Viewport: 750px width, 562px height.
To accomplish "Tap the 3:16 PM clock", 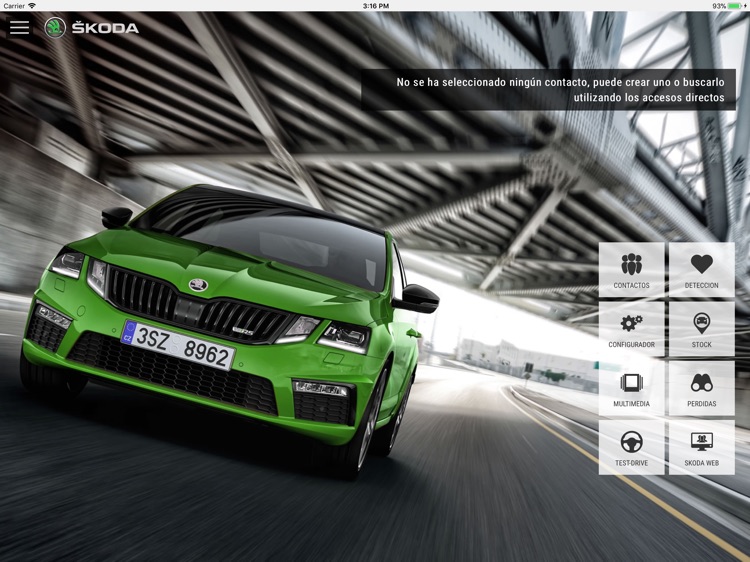I will 375,6.
